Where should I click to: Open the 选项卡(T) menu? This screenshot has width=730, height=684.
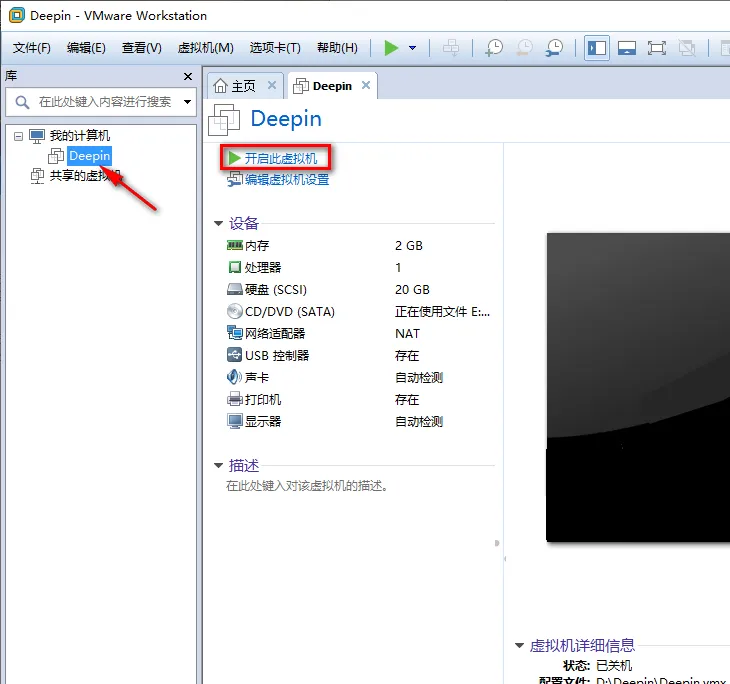(x=275, y=47)
